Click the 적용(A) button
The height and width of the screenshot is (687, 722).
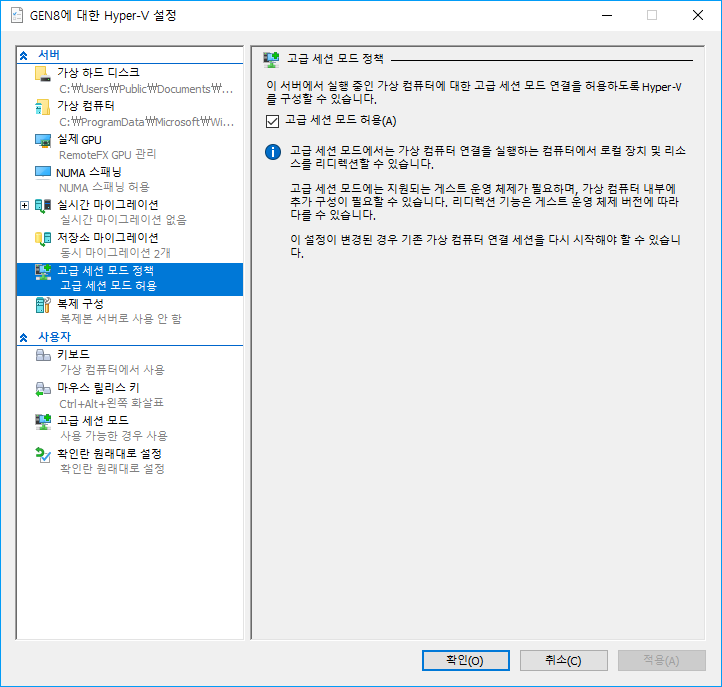pos(662,660)
